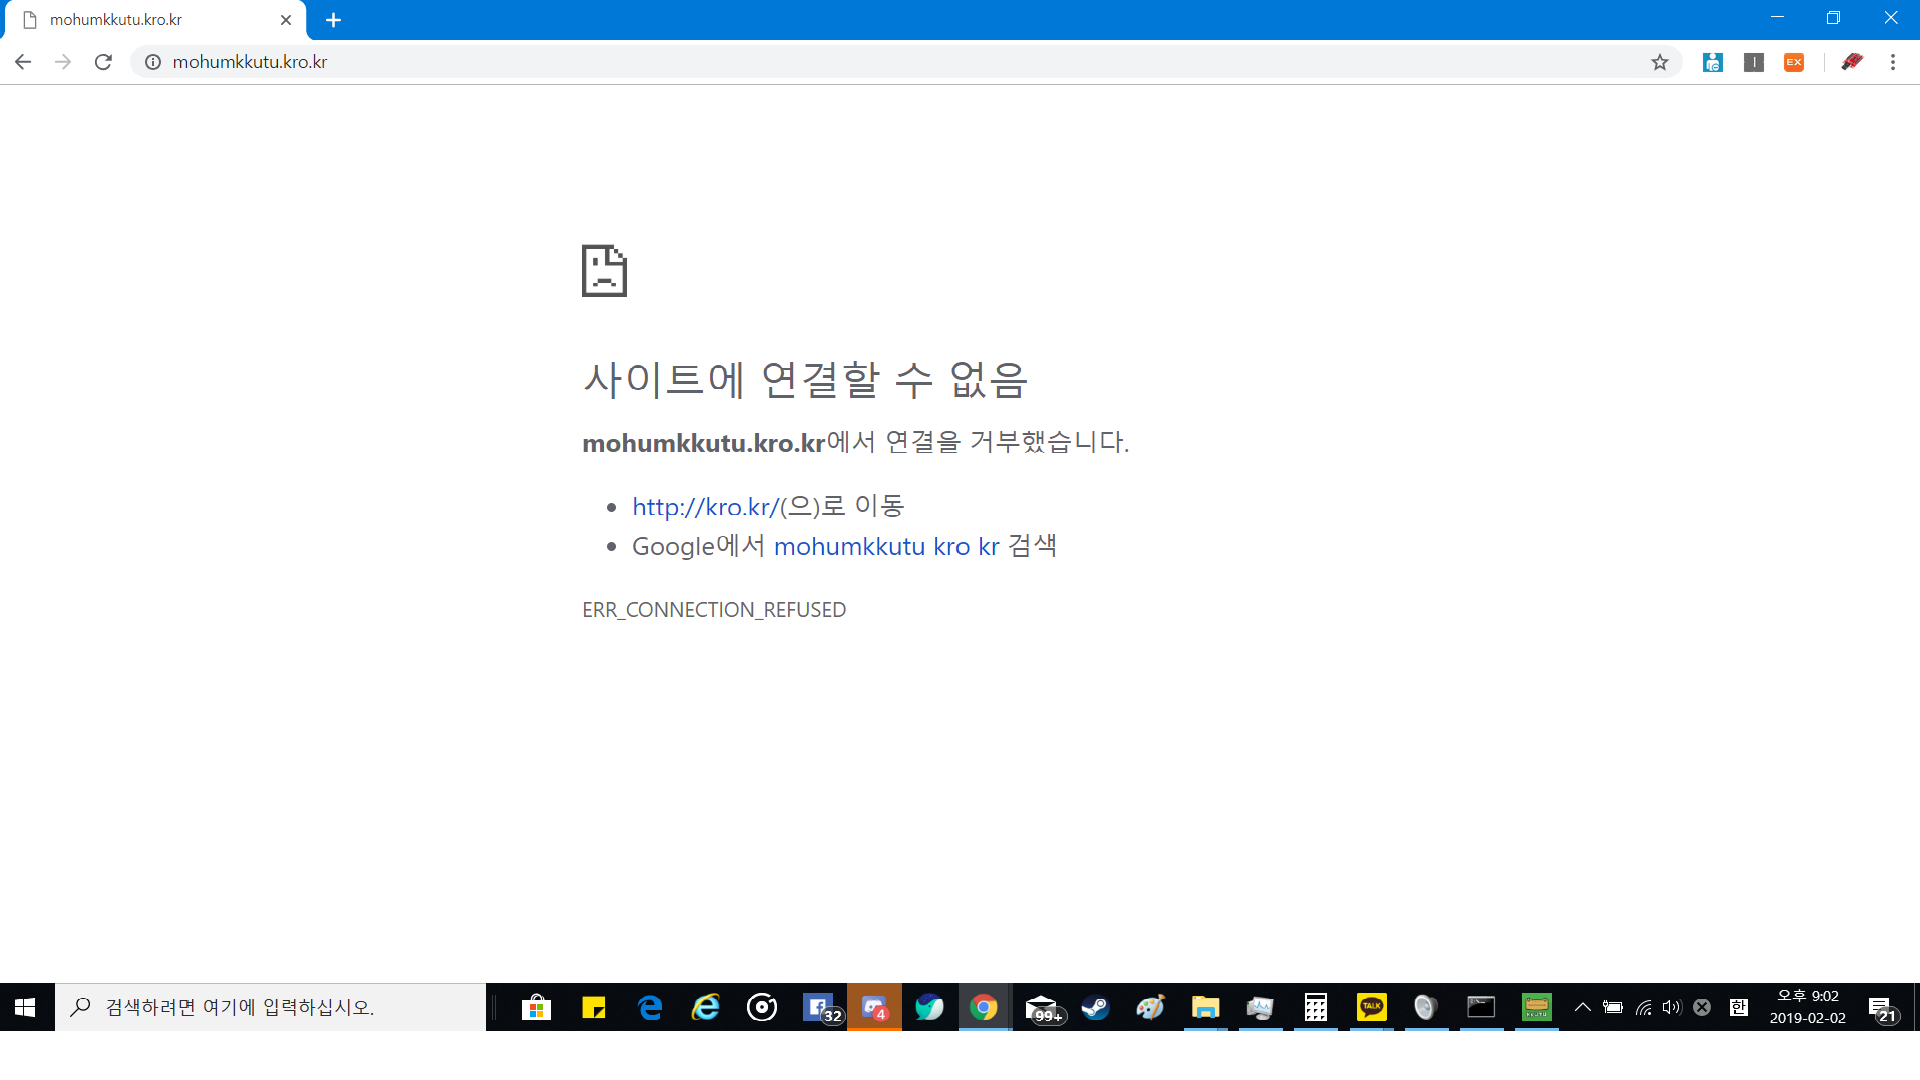Screen dimensions: 1920x1080
Task: Launch Microsoft Edge from the taskbar
Action: point(651,1007)
